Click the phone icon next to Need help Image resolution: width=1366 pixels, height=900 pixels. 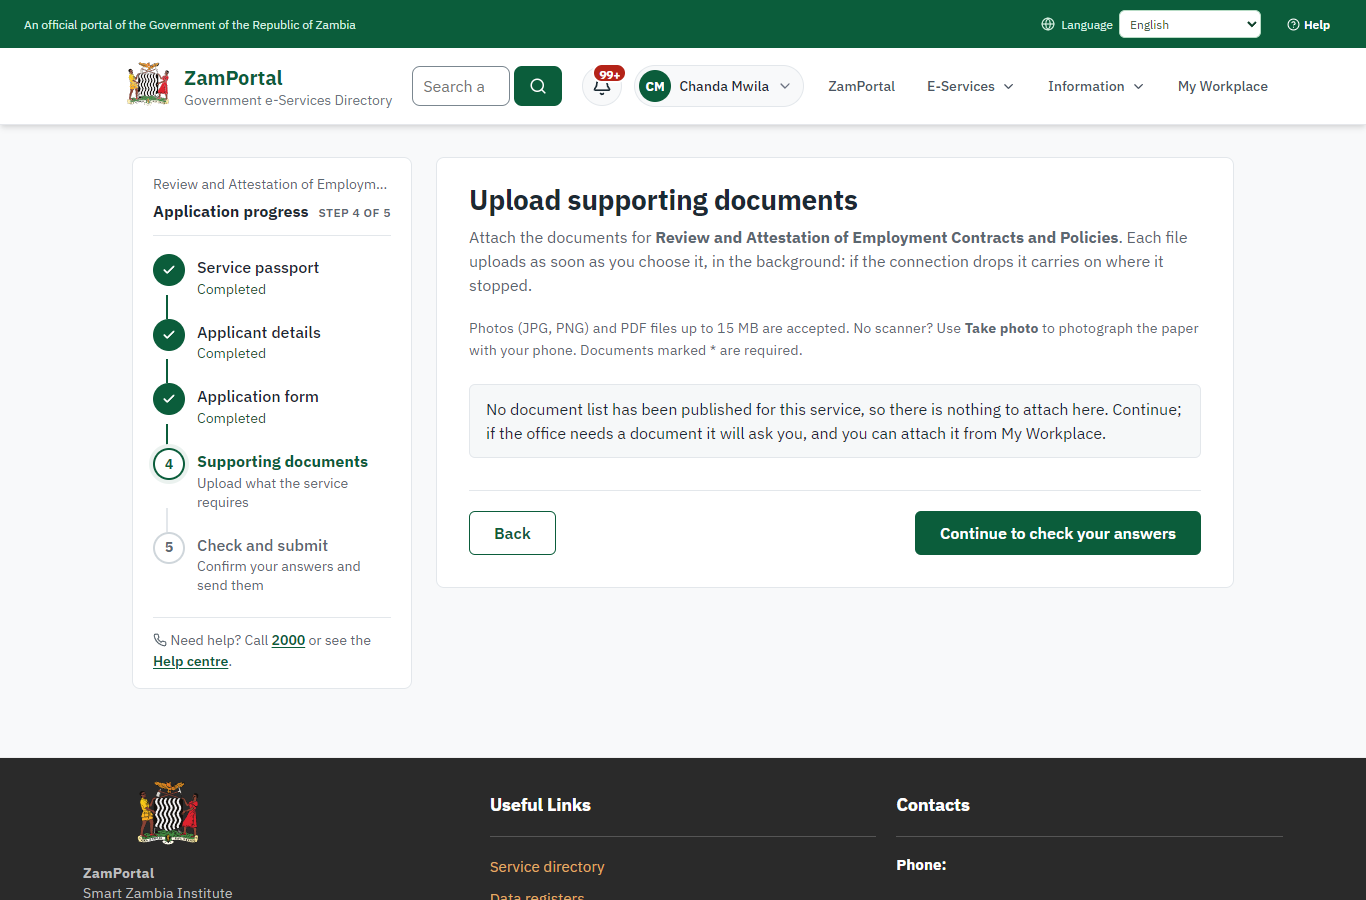coord(160,640)
